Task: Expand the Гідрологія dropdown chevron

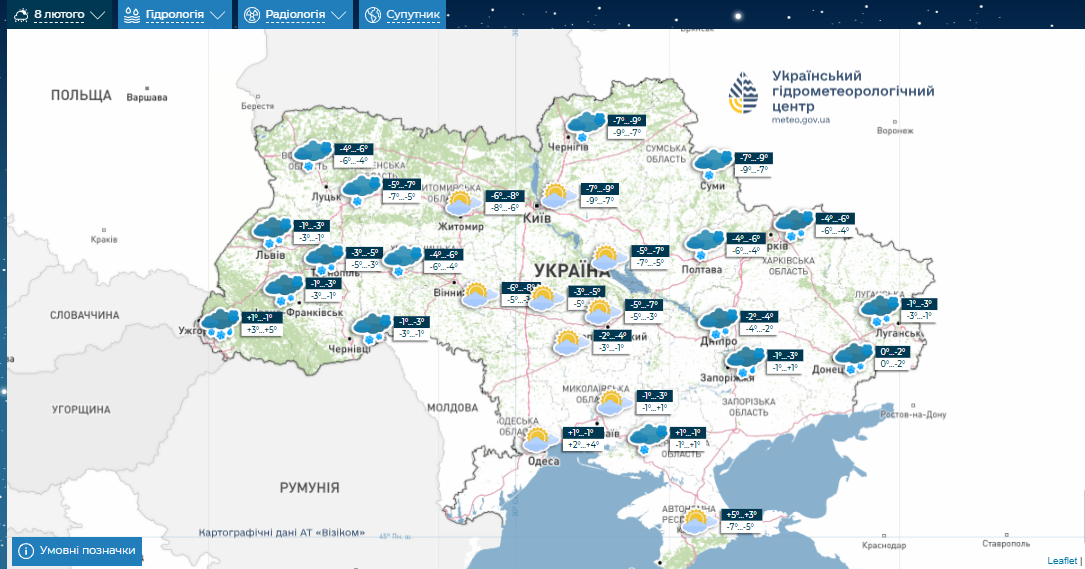Action: click(x=217, y=16)
